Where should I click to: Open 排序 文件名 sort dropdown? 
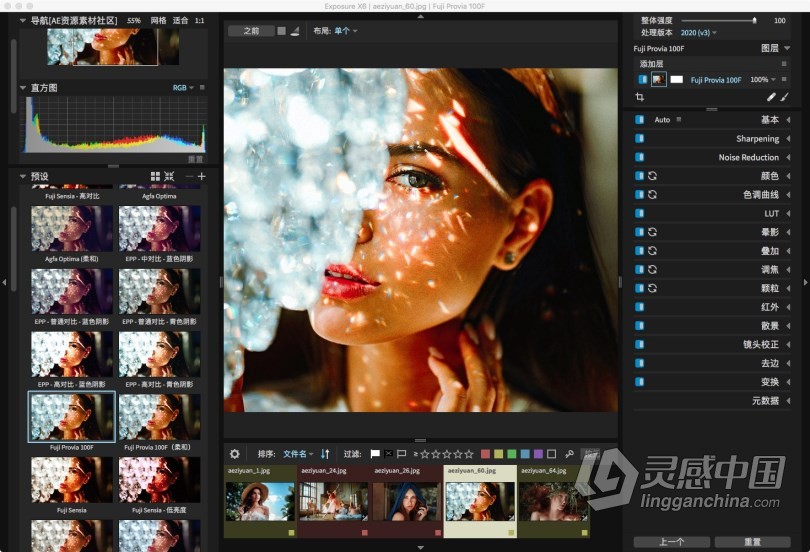pyautogui.click(x=298, y=454)
